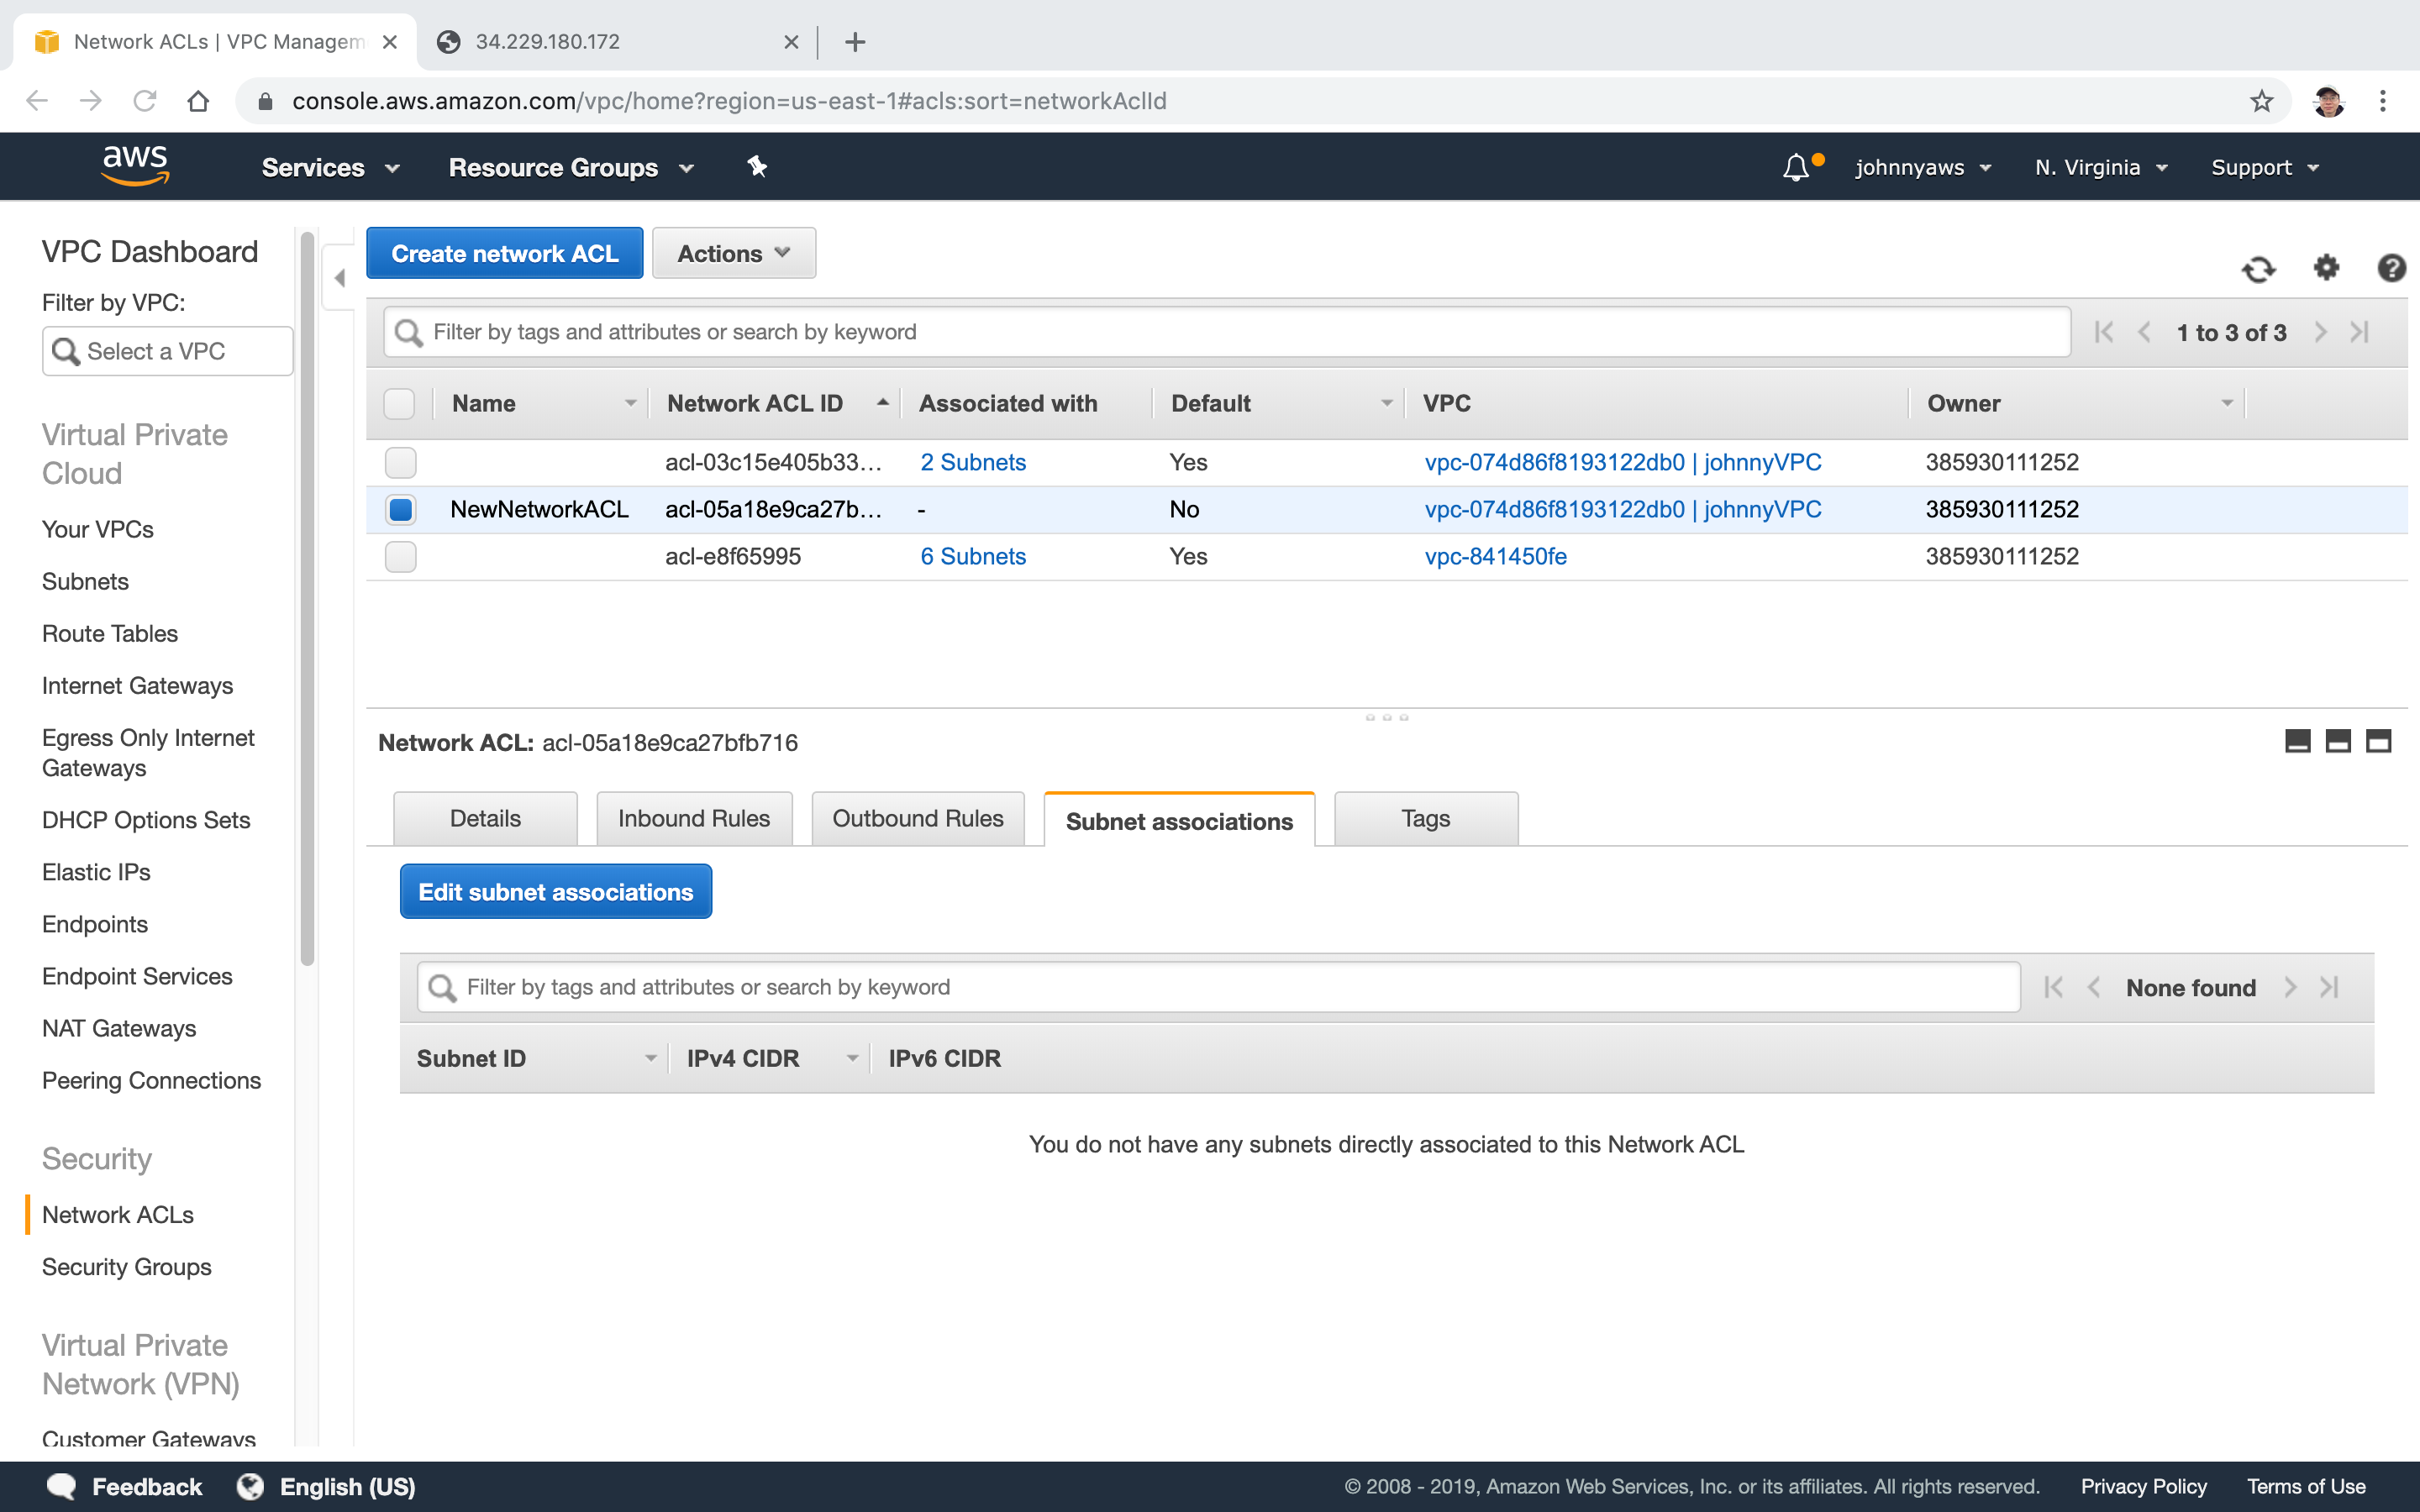
Task: Click the browser home icon
Action: point(198,101)
